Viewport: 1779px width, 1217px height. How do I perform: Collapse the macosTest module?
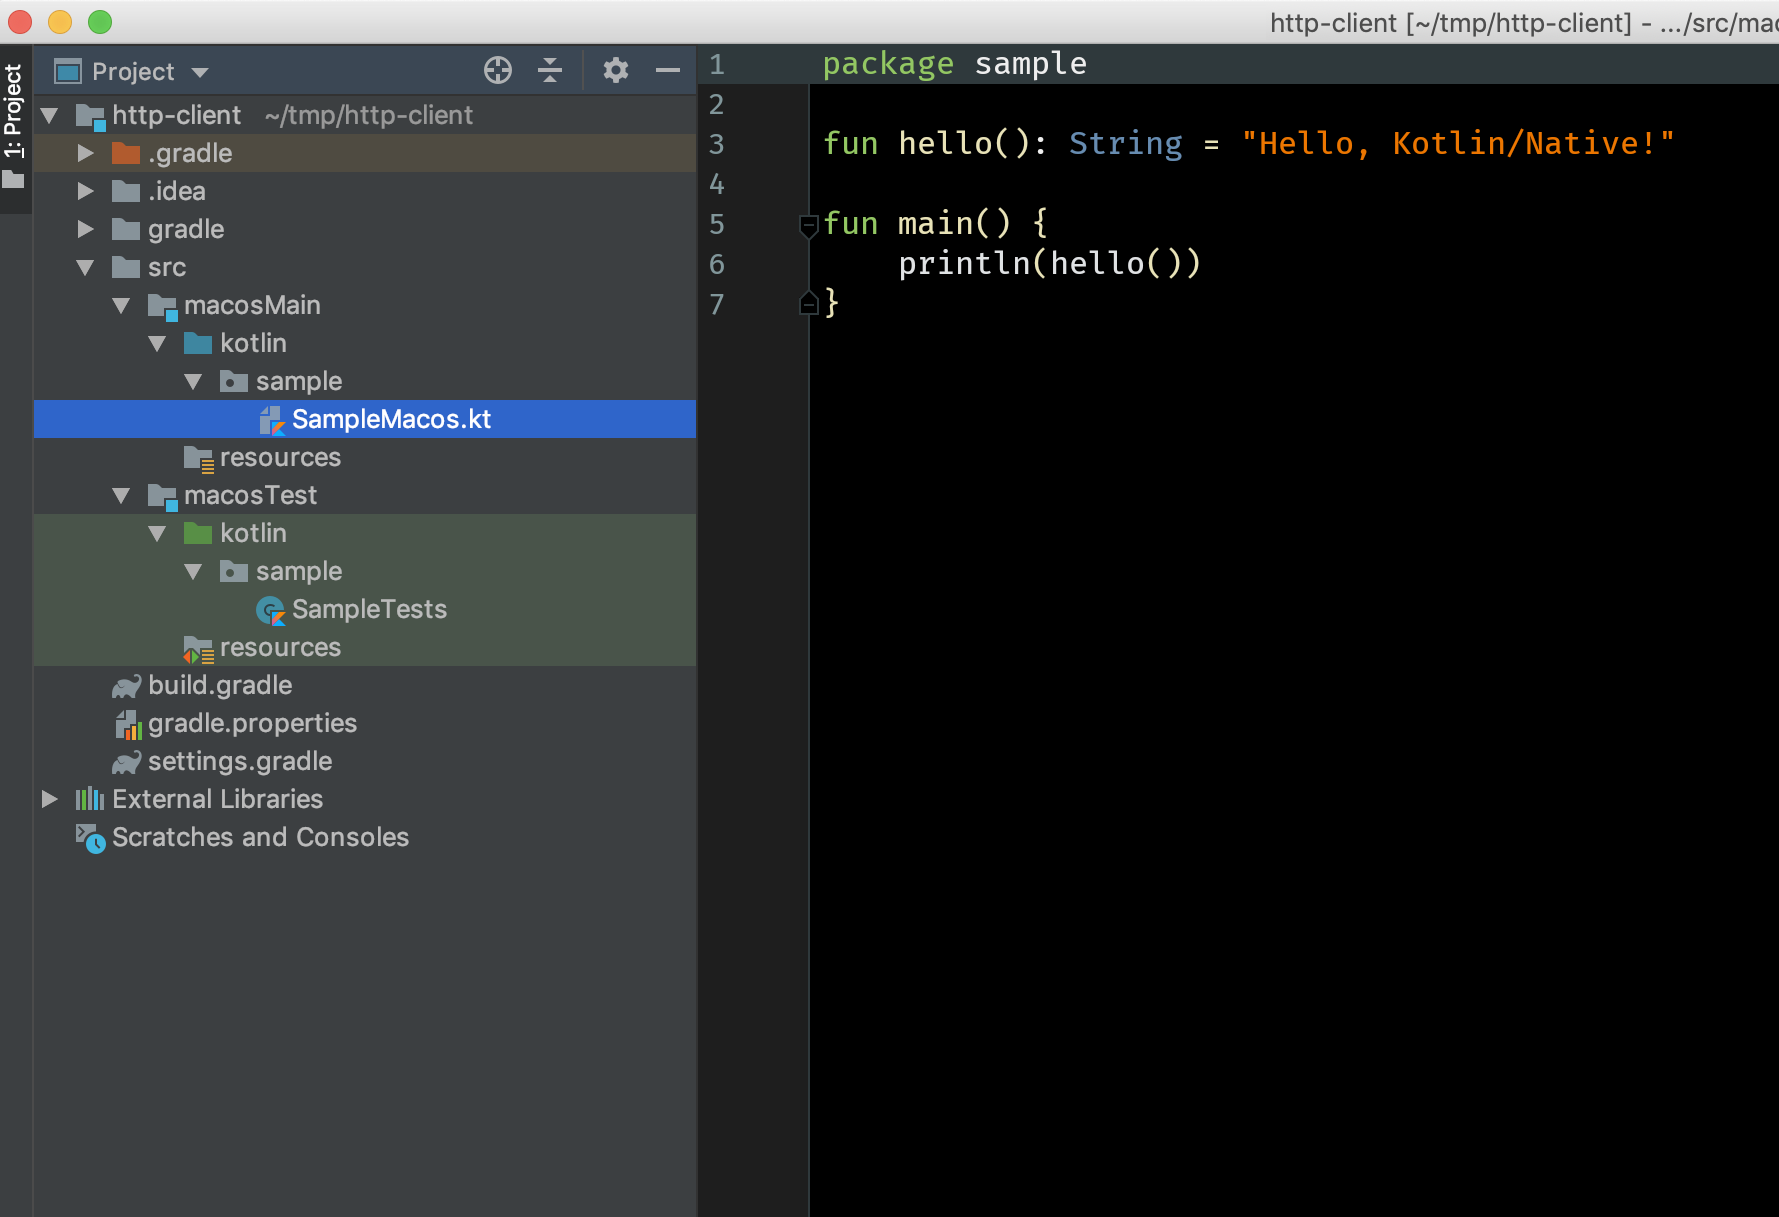tap(121, 495)
